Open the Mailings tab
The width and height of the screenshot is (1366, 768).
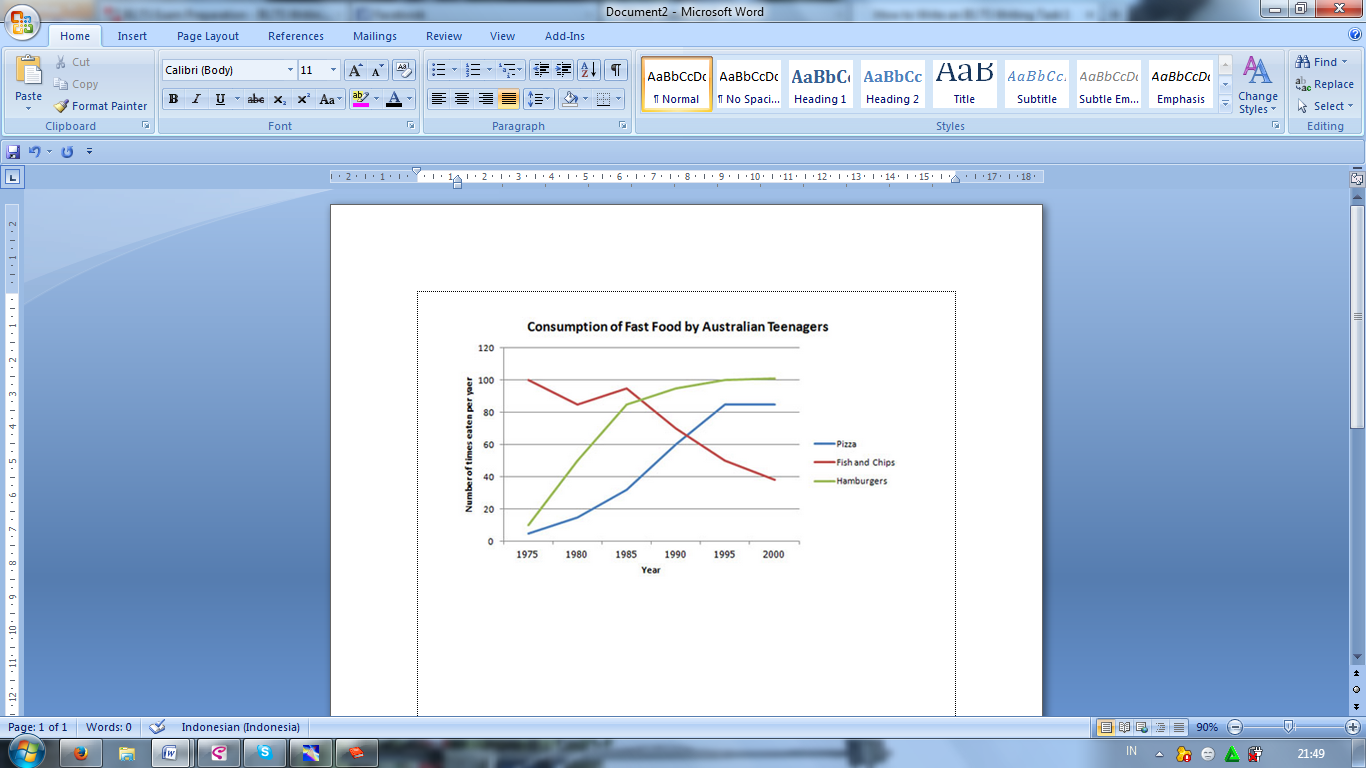(375, 36)
